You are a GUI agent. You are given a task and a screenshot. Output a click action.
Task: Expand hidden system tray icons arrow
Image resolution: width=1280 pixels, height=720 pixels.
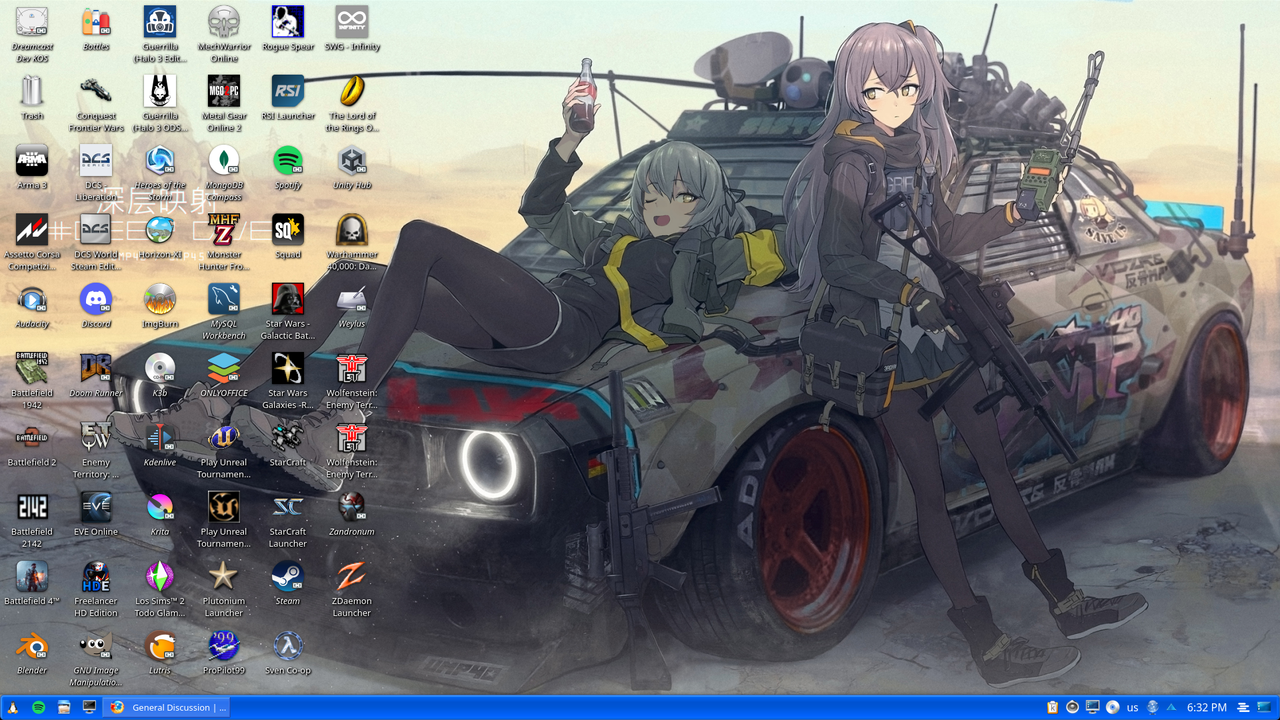[x=1171, y=708]
